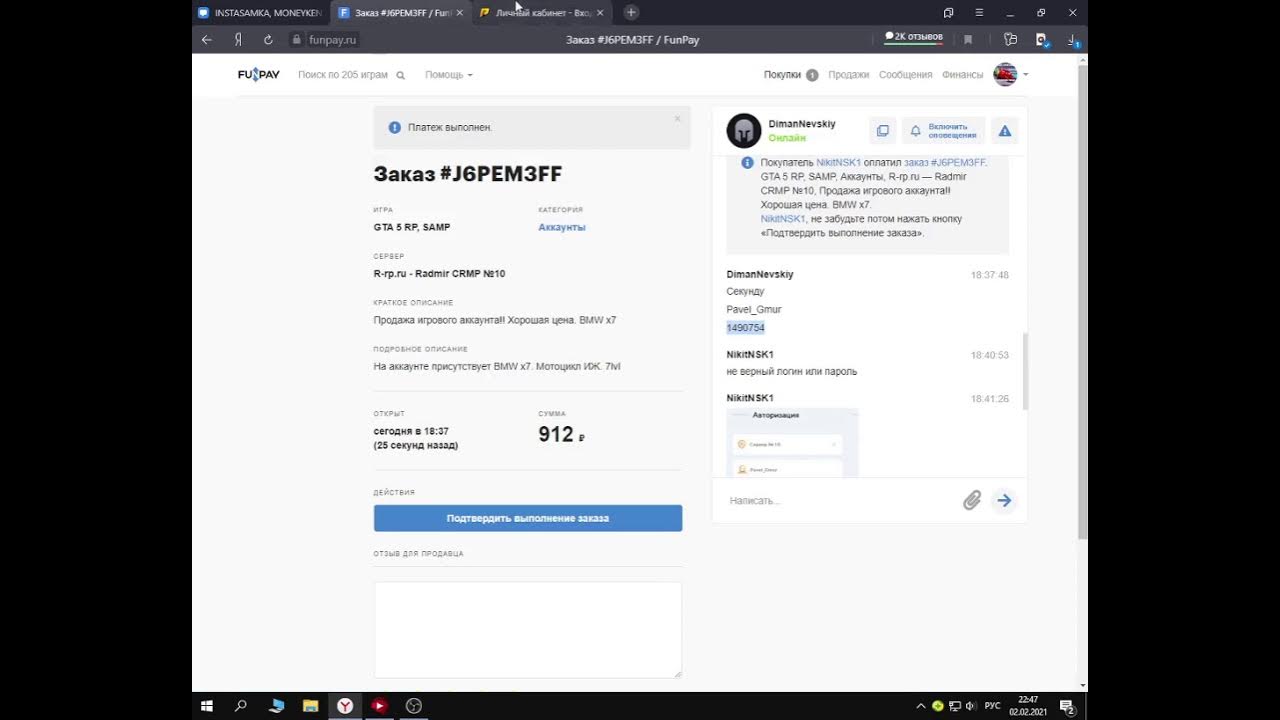This screenshot has width=1280, height=720.
Task: Open the browser downloads arrow icon
Action: 1073,40
